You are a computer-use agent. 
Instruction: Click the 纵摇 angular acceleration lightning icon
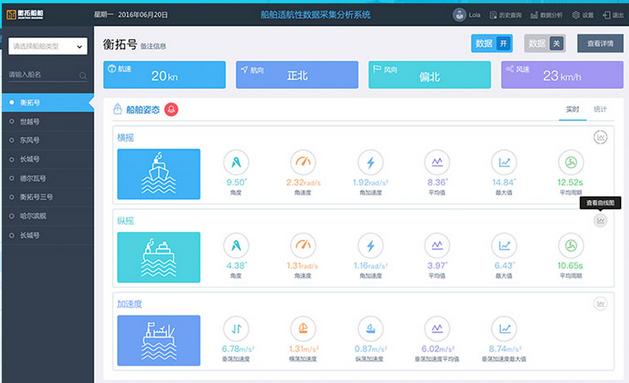(x=370, y=245)
